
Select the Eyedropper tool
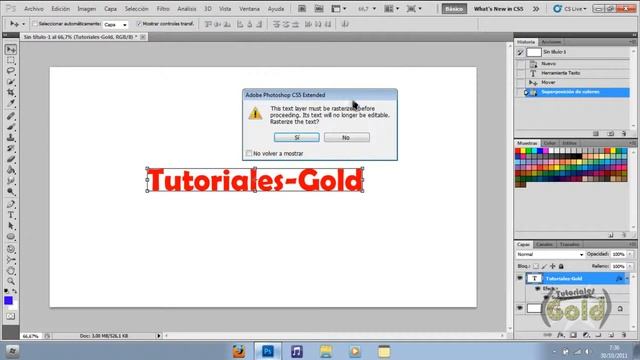pos(11,103)
